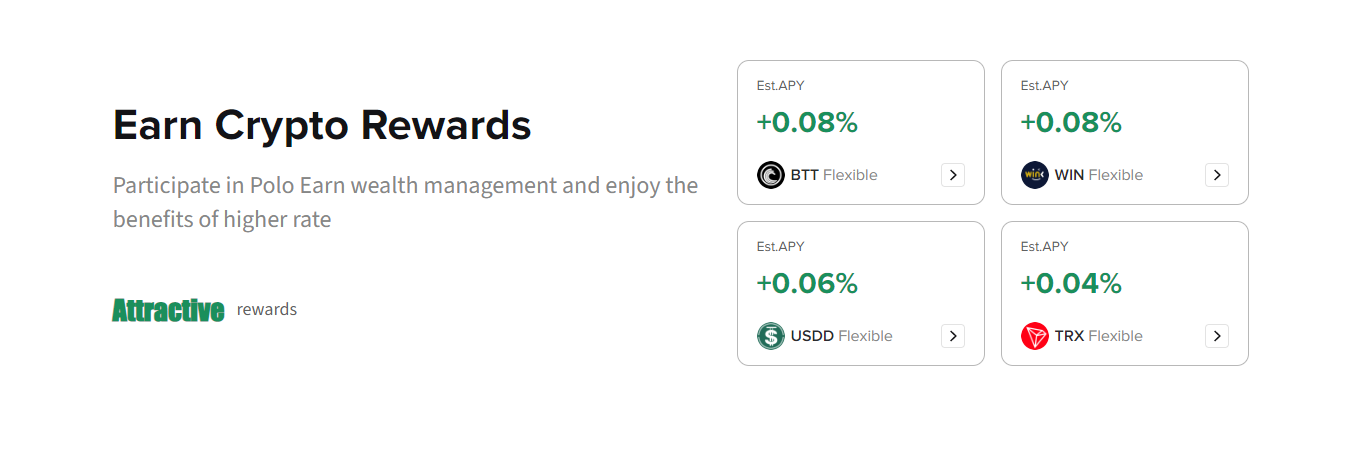Click the TRX coin icon
Screen dimensions: 1357x468
click(x=1034, y=336)
